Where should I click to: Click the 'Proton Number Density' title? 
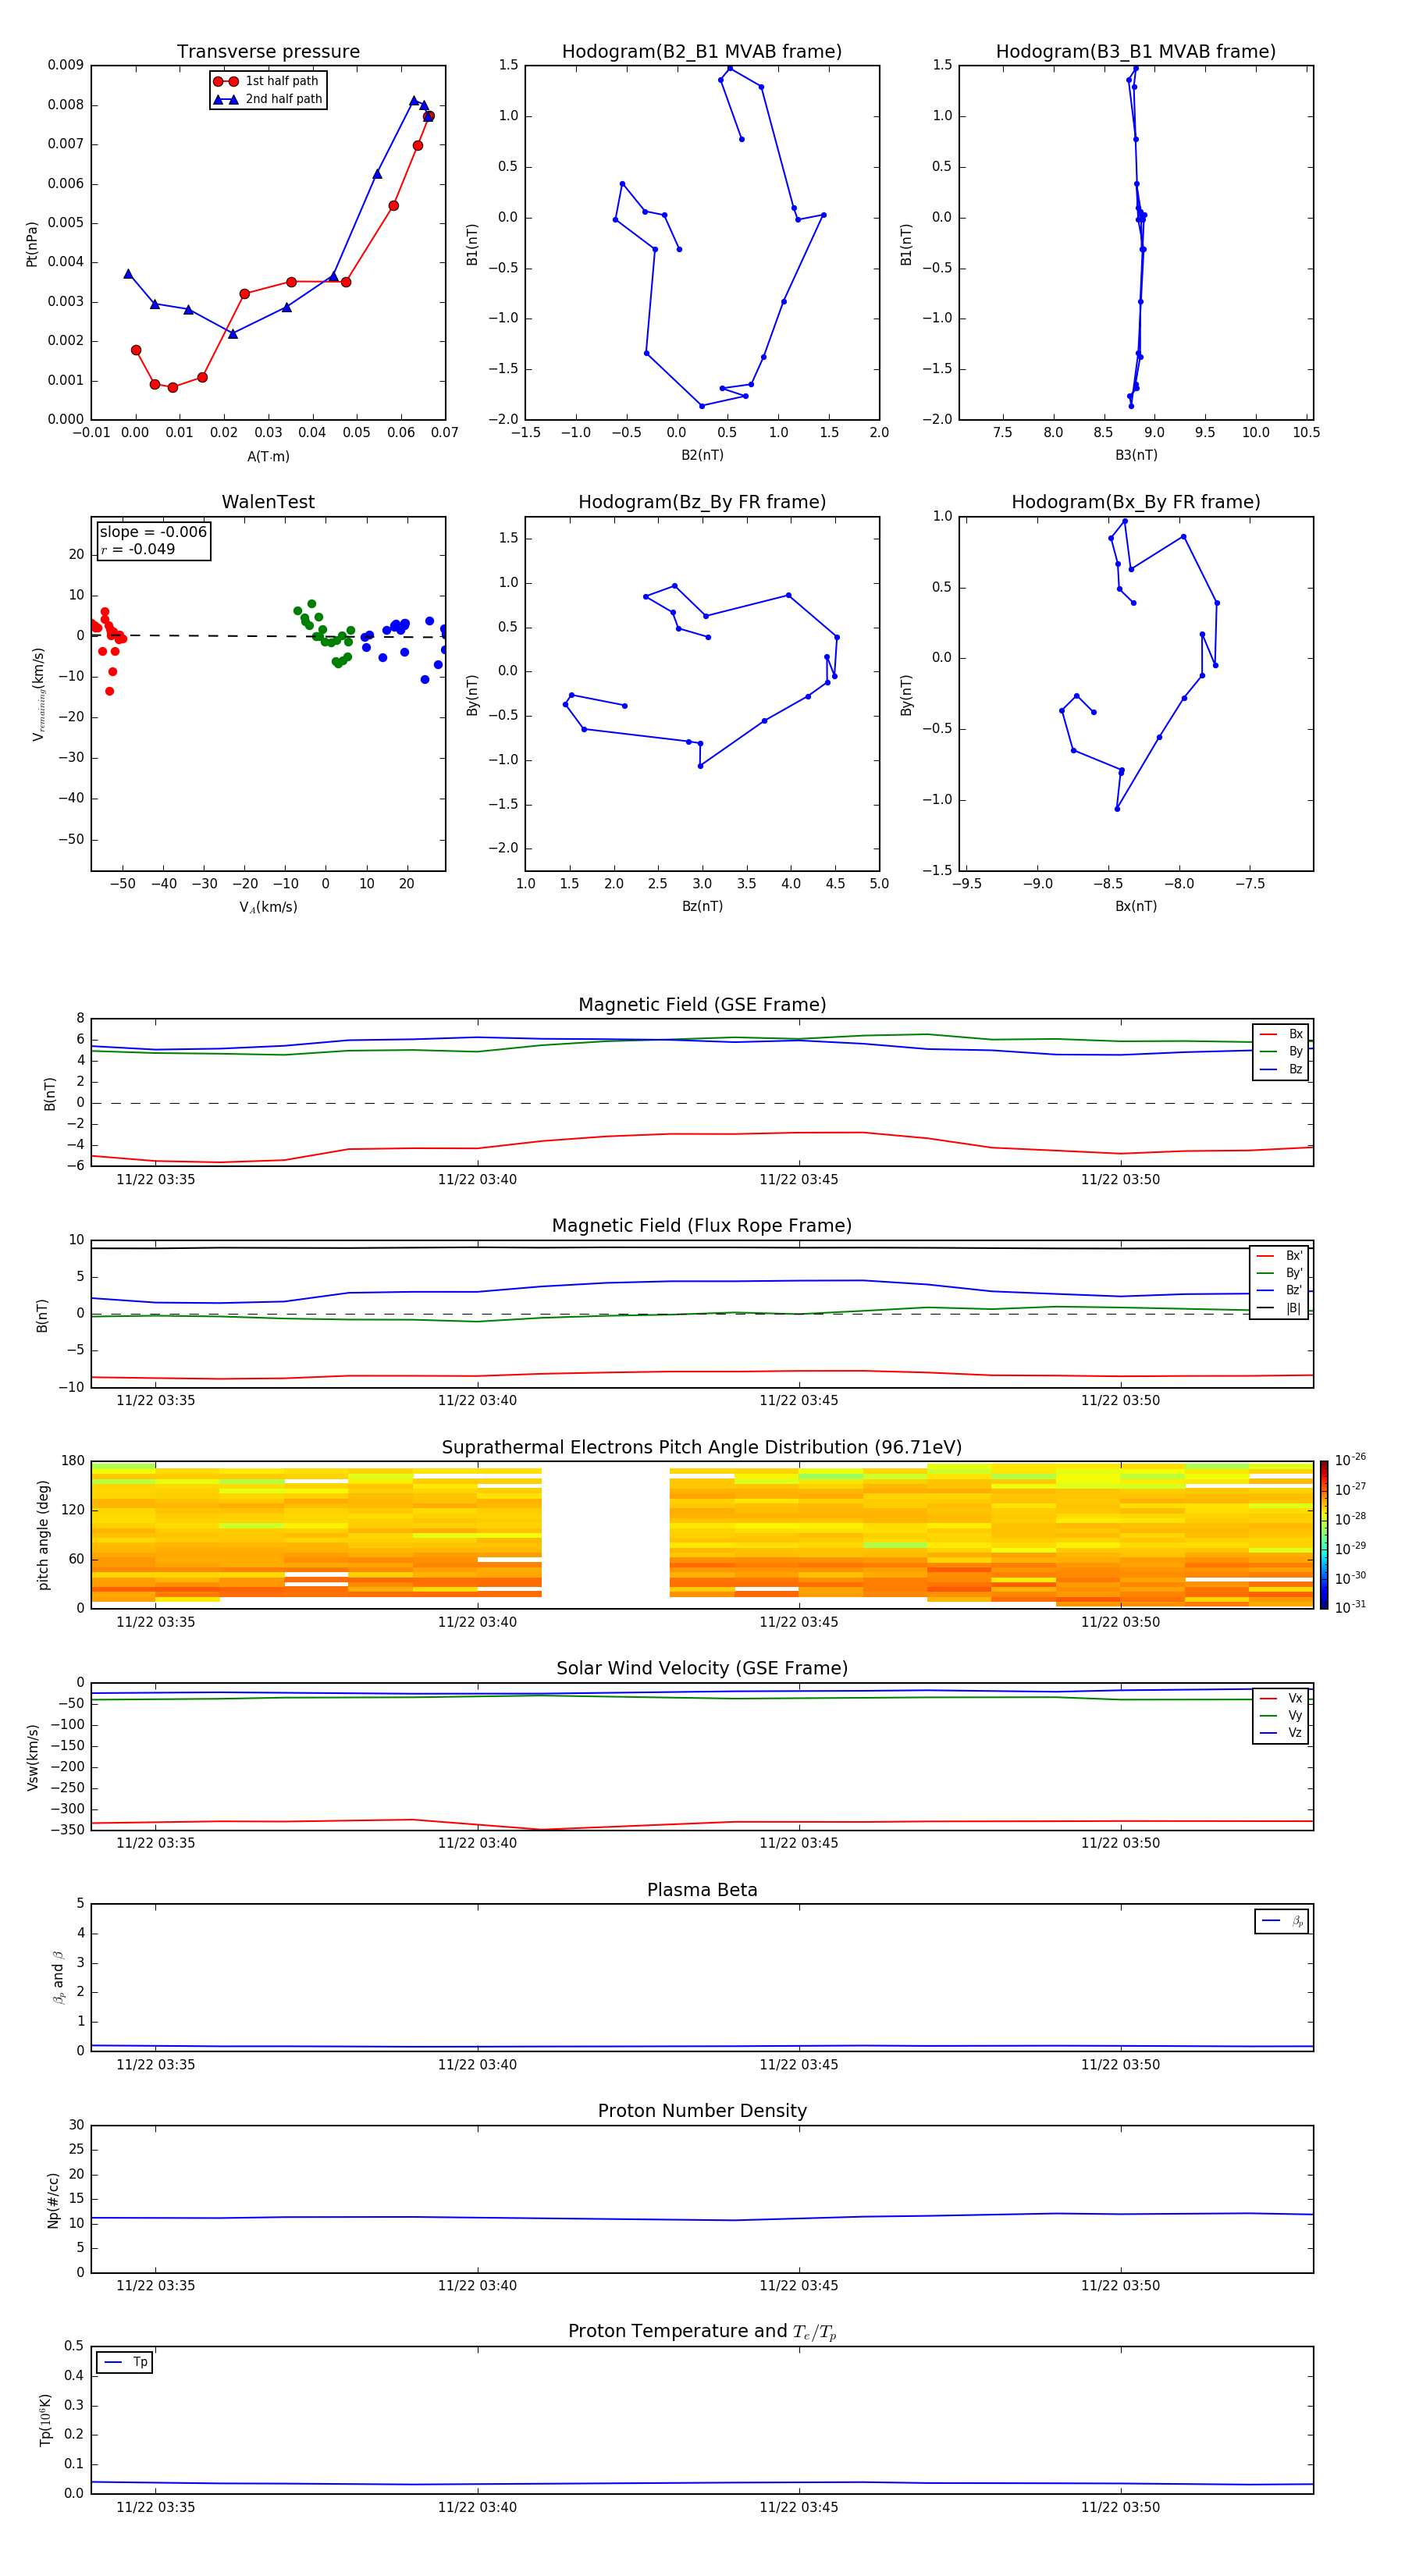coord(702,2111)
